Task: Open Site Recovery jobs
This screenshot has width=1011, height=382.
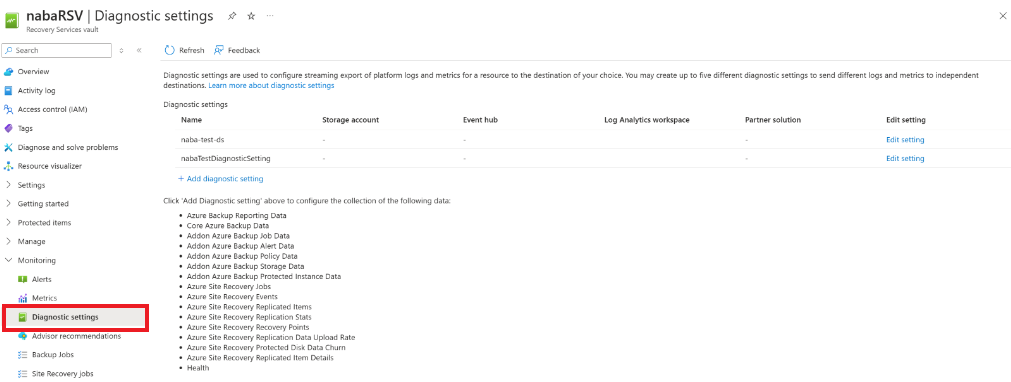Action: click(62, 374)
